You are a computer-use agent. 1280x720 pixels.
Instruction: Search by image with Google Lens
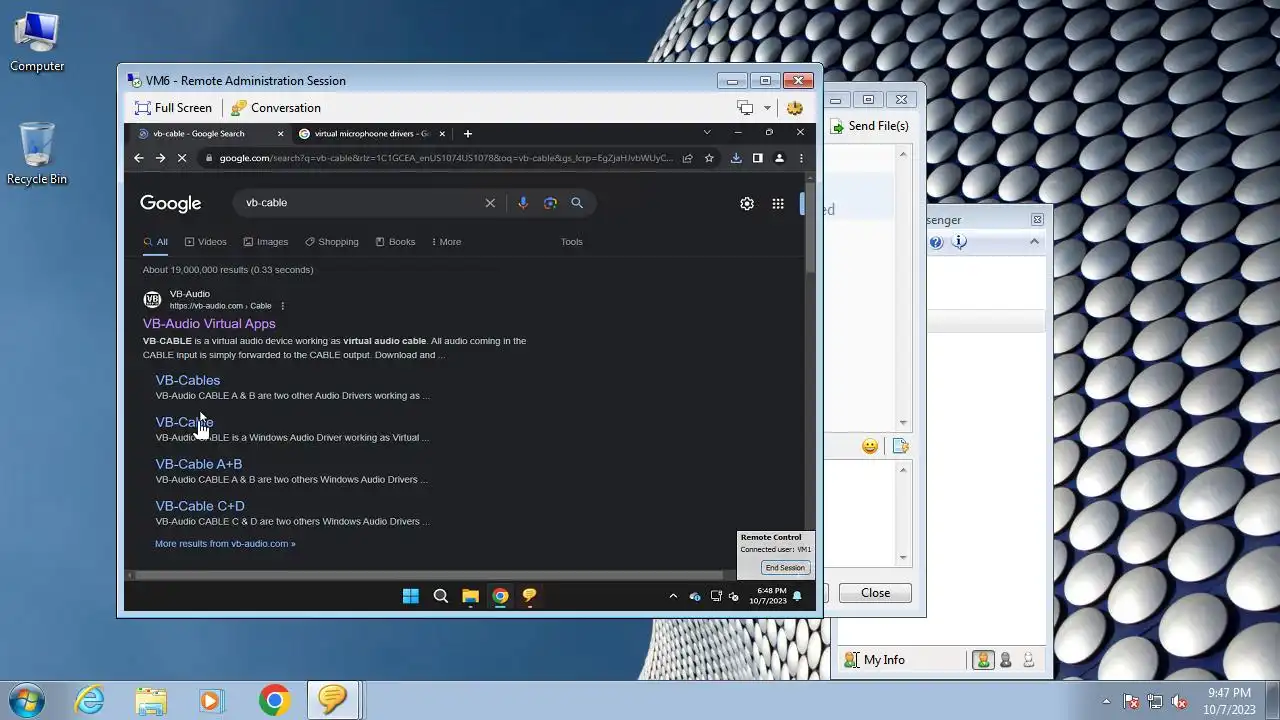click(550, 203)
